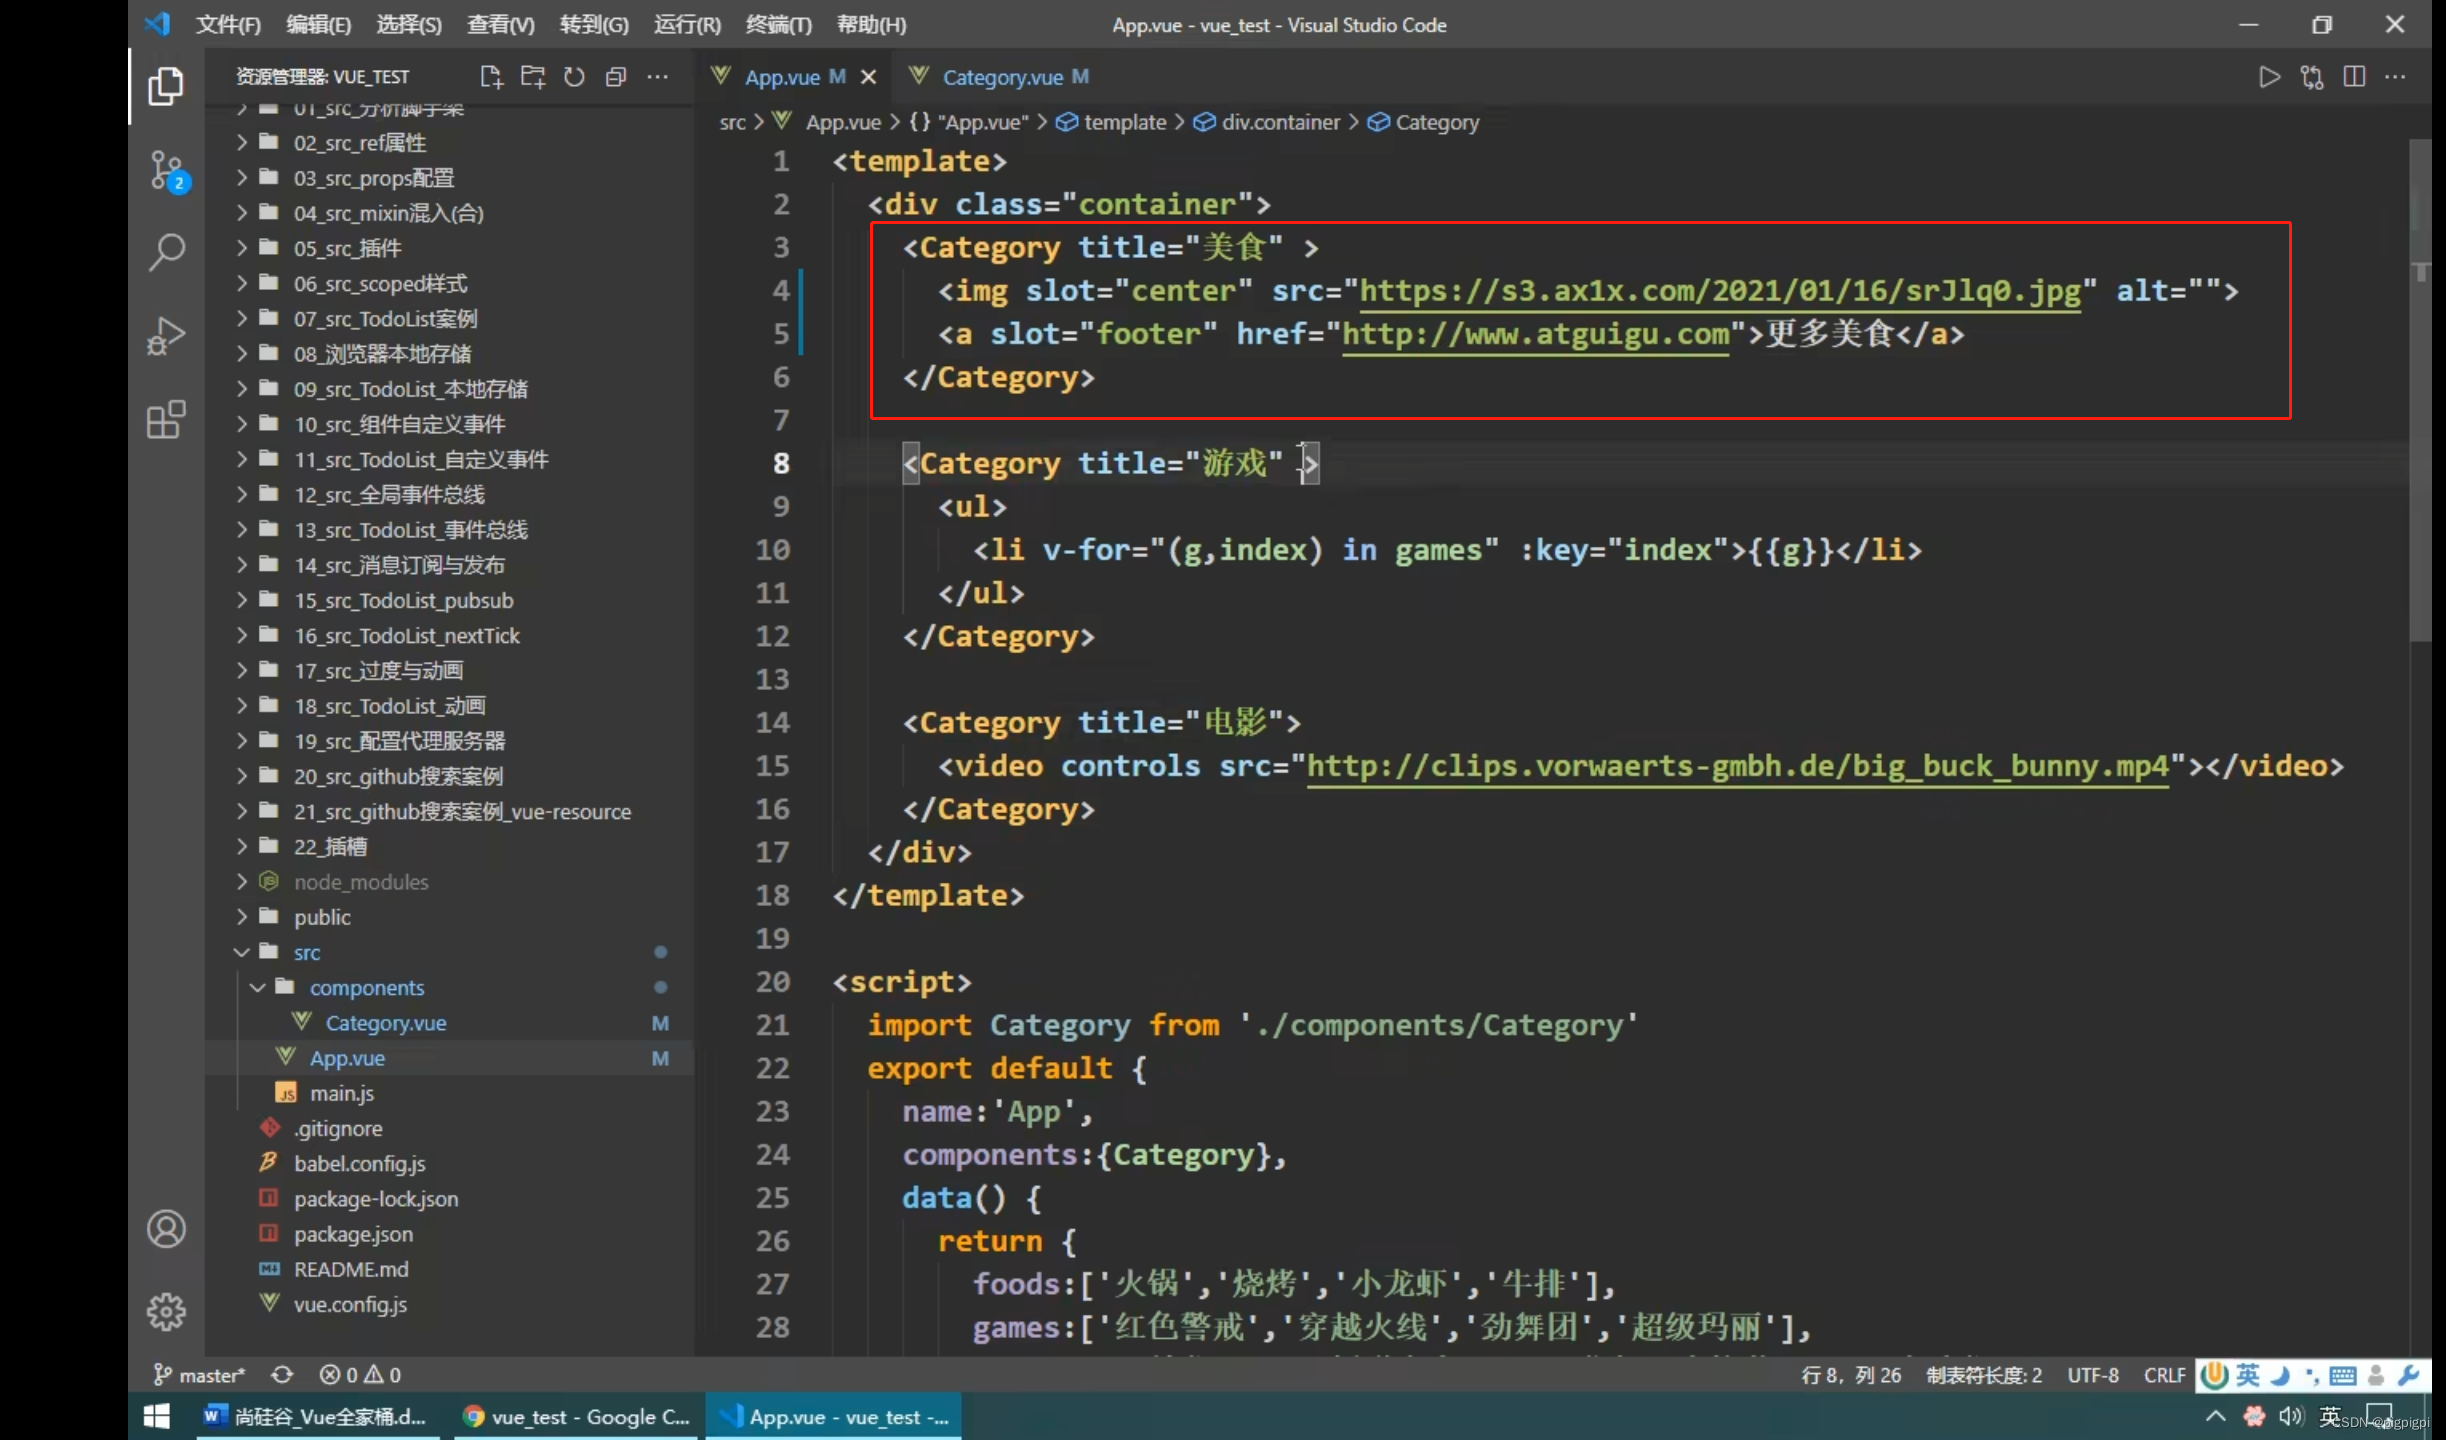Expand the 17_src_过度与动画 folder
This screenshot has width=2446, height=1440.
(450, 671)
